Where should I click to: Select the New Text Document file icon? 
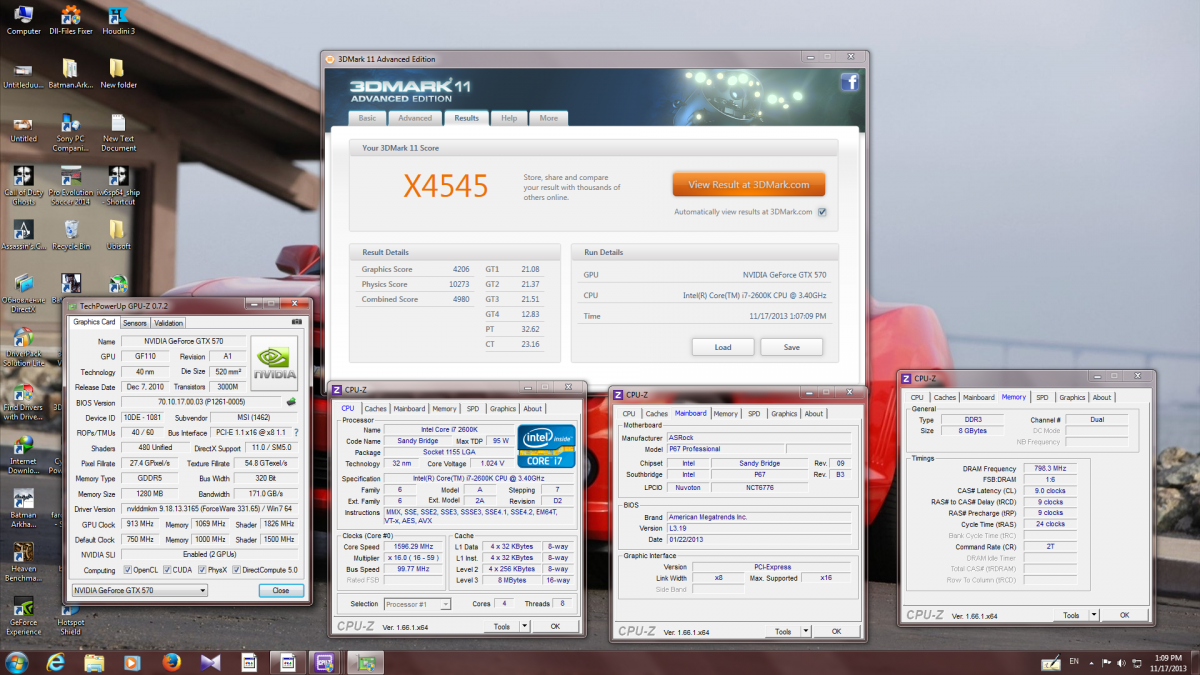coord(118,132)
